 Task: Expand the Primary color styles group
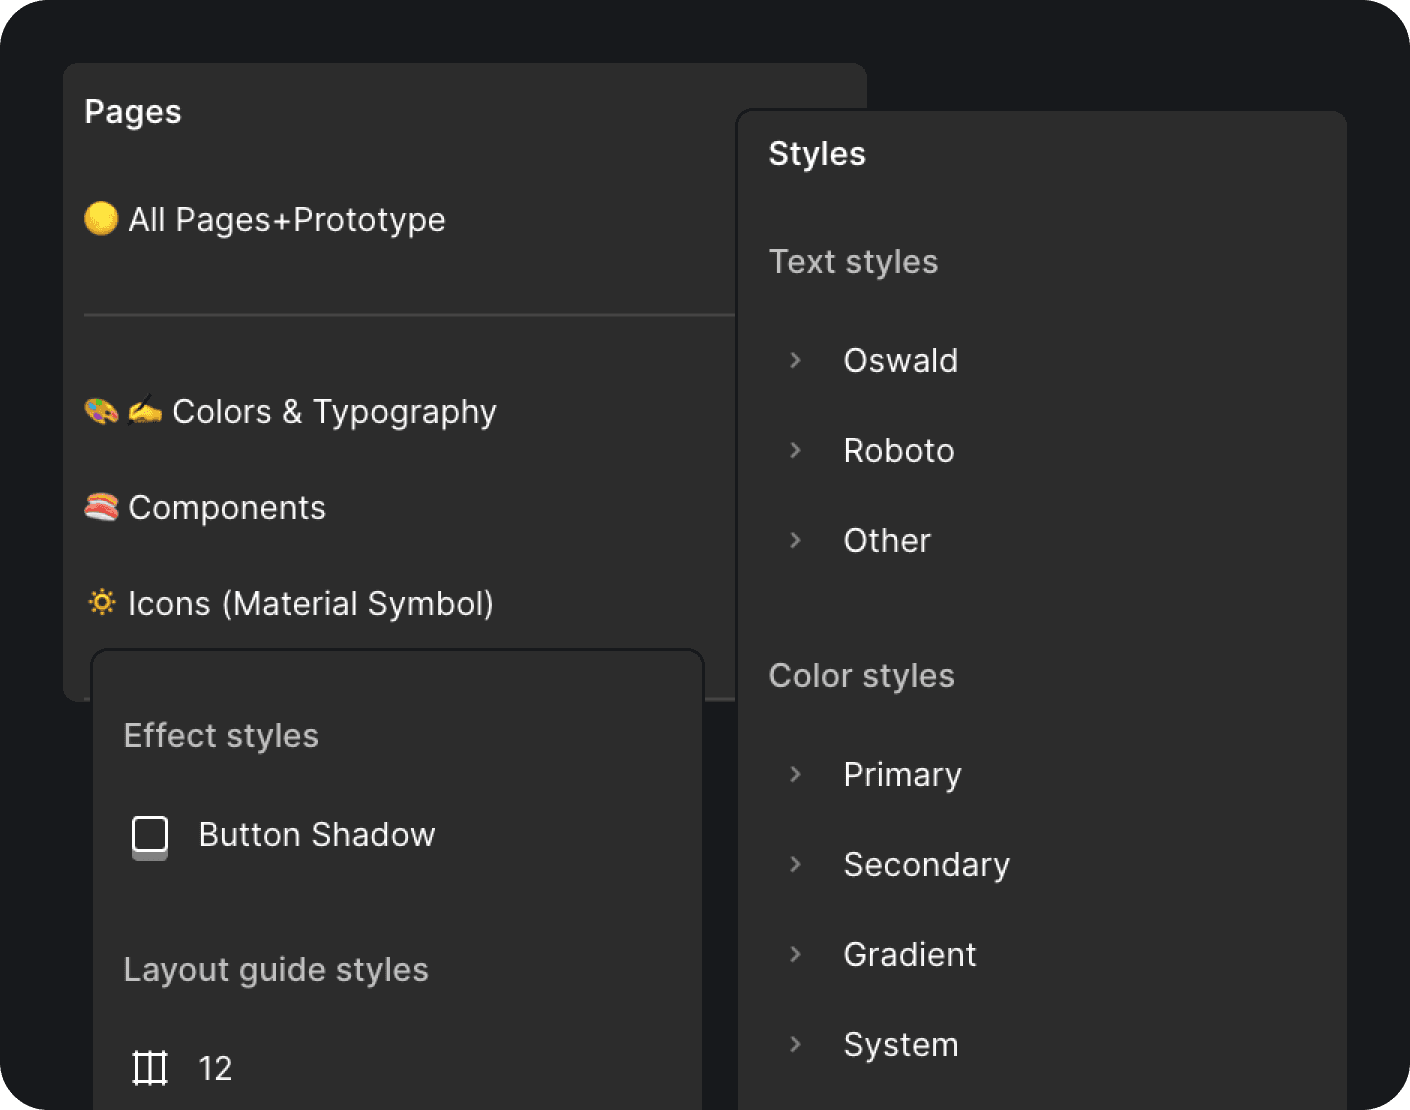coord(796,774)
